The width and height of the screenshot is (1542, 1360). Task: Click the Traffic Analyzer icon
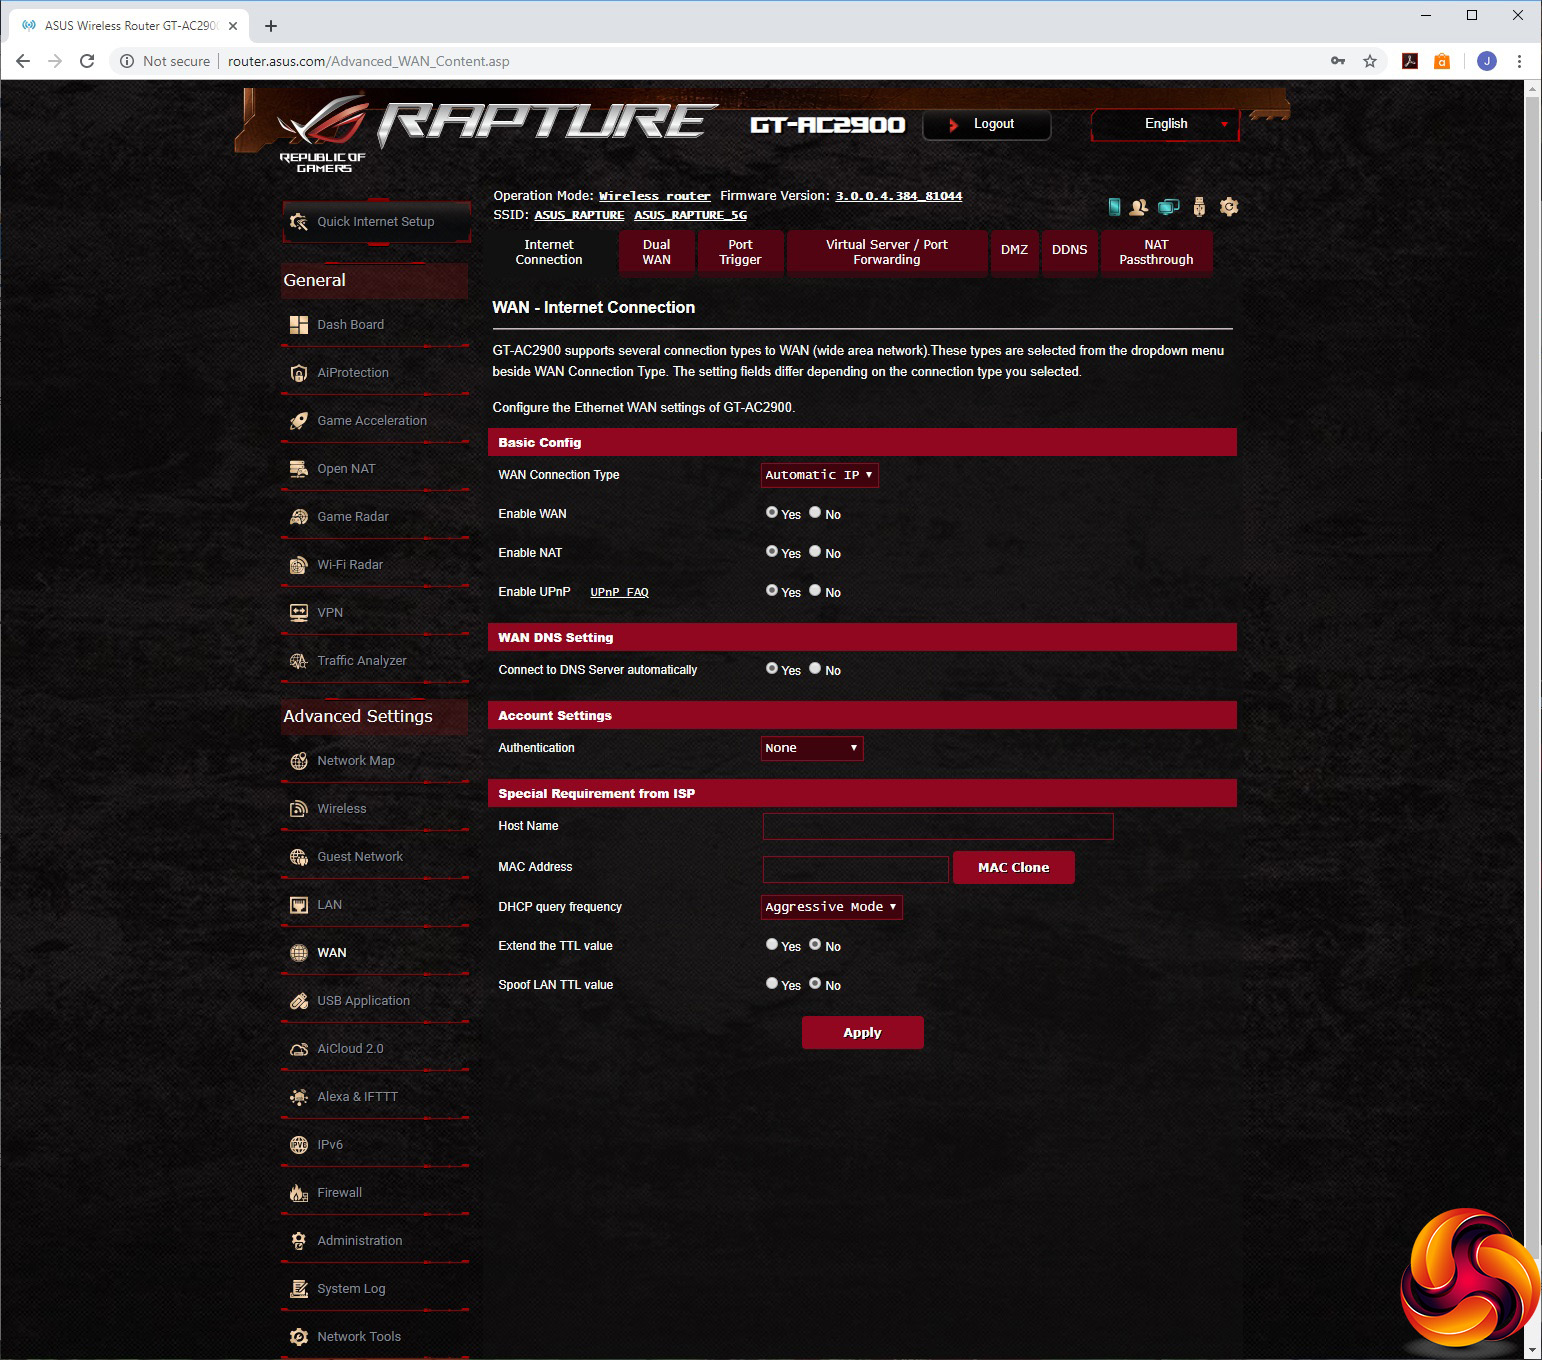tap(298, 661)
